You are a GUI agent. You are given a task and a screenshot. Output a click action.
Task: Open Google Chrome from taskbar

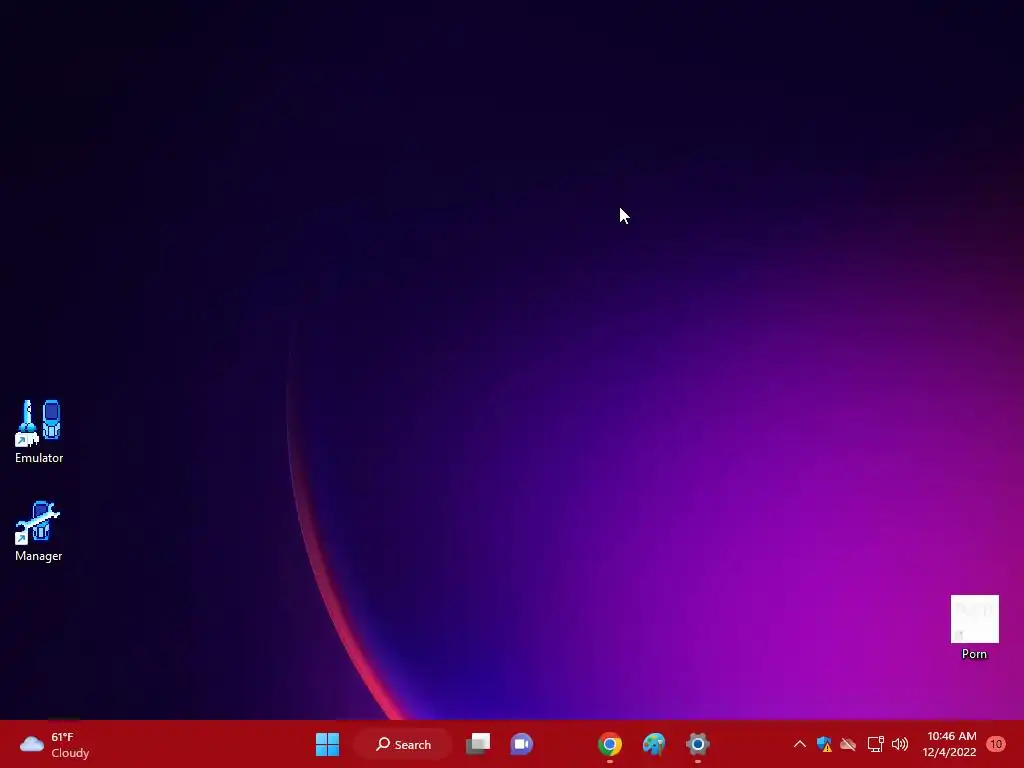point(609,744)
